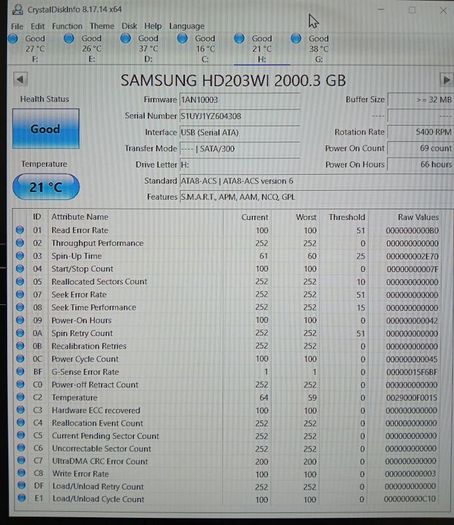Click the Interface field
Image resolution: width=454 pixels, height=525 pixels.
tap(239, 132)
